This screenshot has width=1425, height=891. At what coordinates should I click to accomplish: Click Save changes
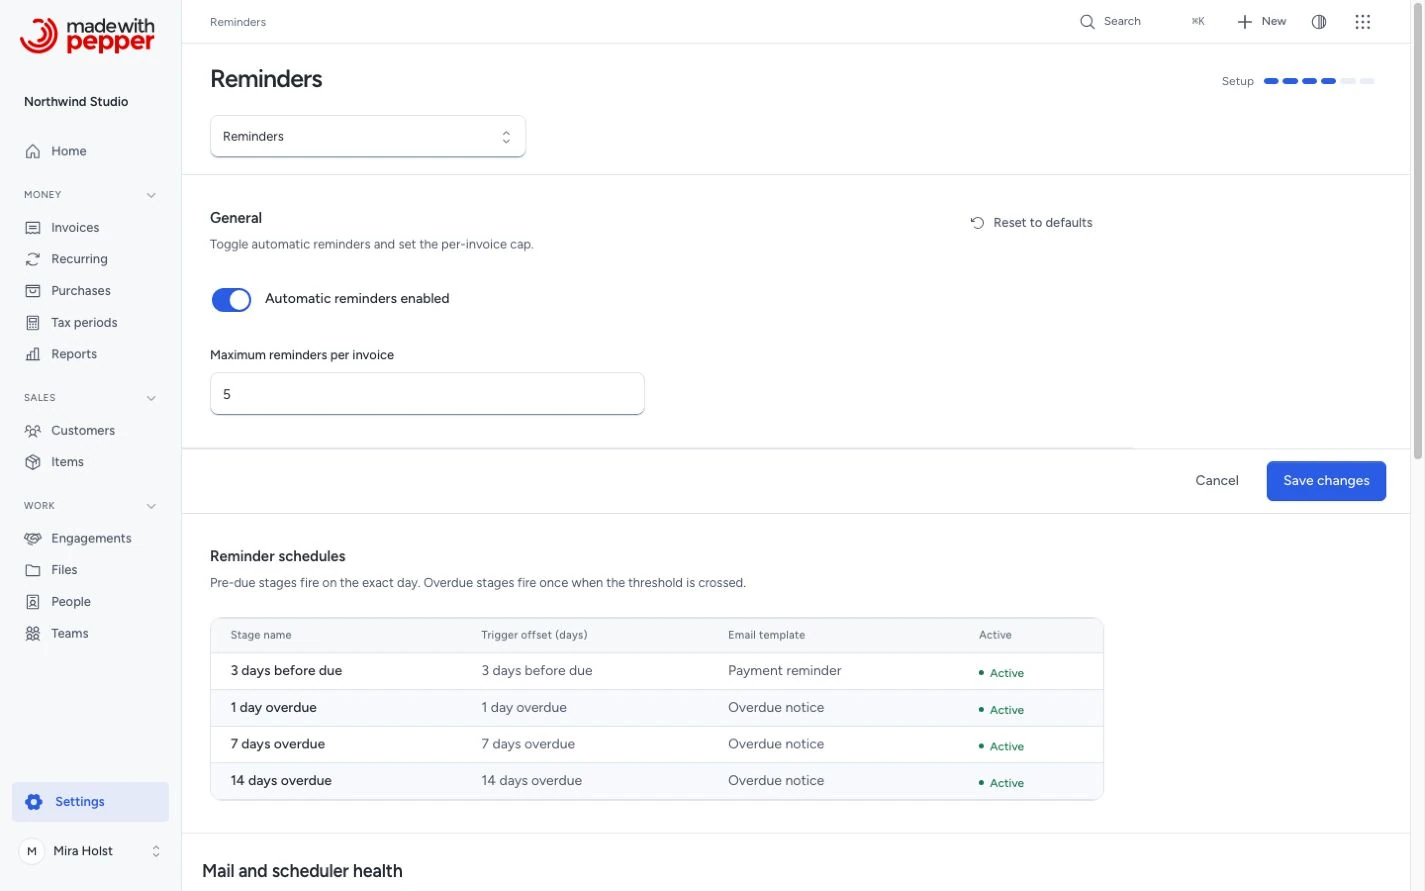[1326, 481]
